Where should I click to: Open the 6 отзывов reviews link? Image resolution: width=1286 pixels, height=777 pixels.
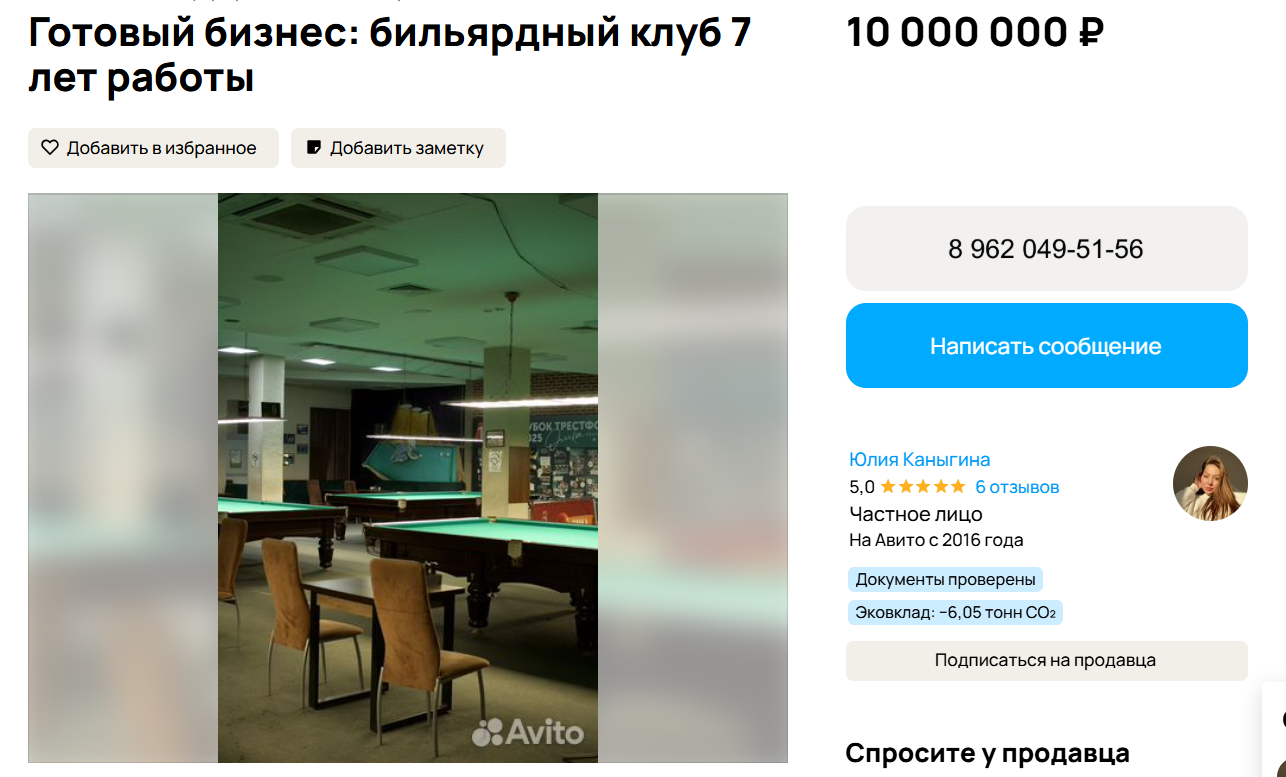pos(1017,487)
